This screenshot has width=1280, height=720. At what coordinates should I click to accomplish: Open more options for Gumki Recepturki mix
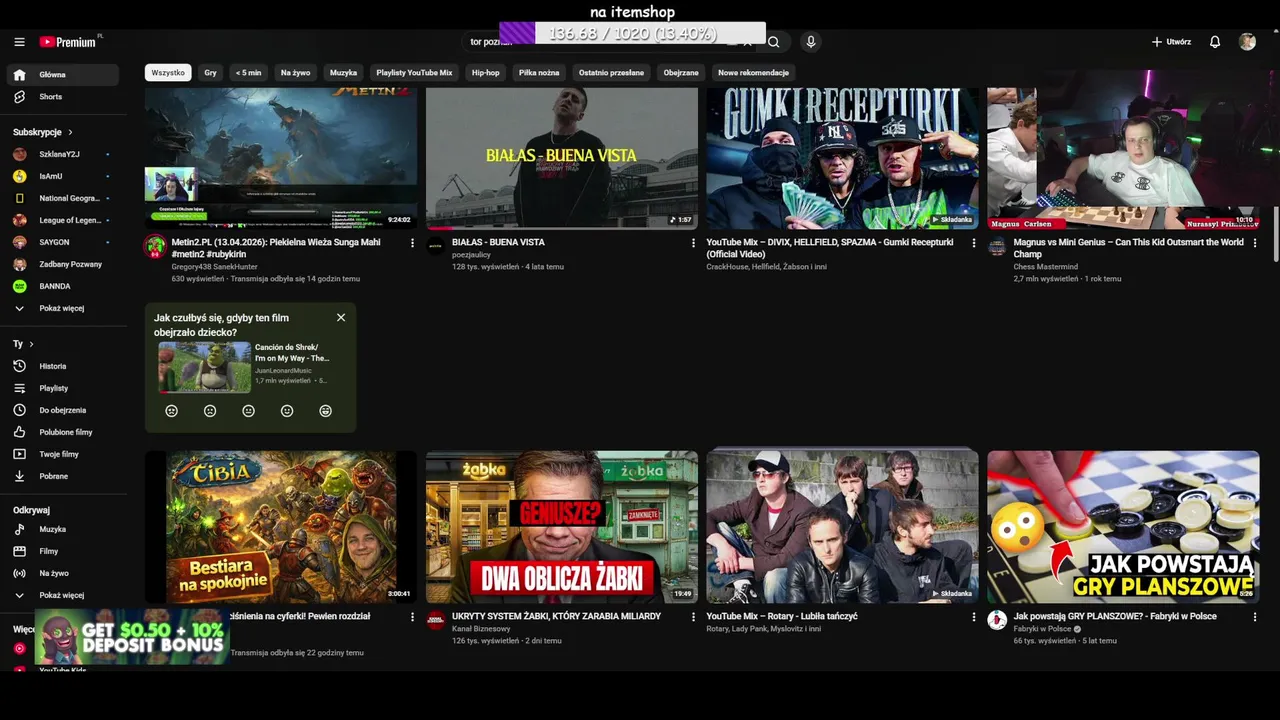974,243
